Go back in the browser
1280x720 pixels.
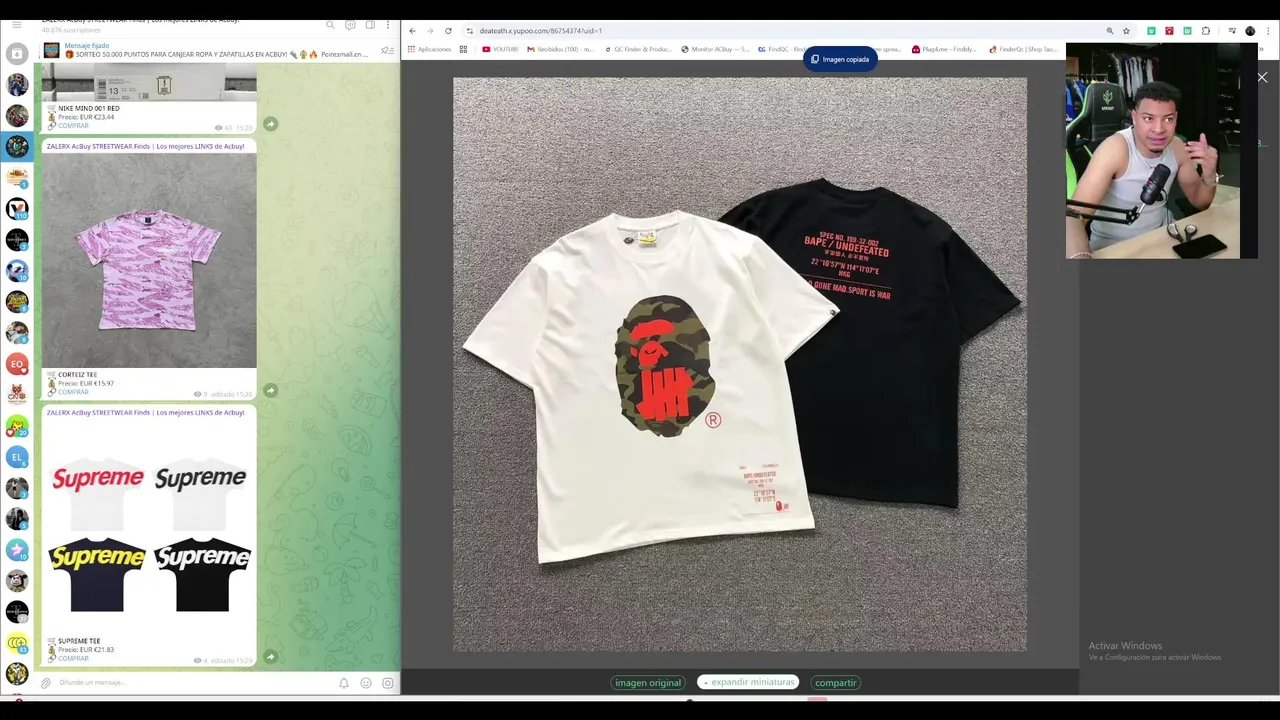coord(412,31)
